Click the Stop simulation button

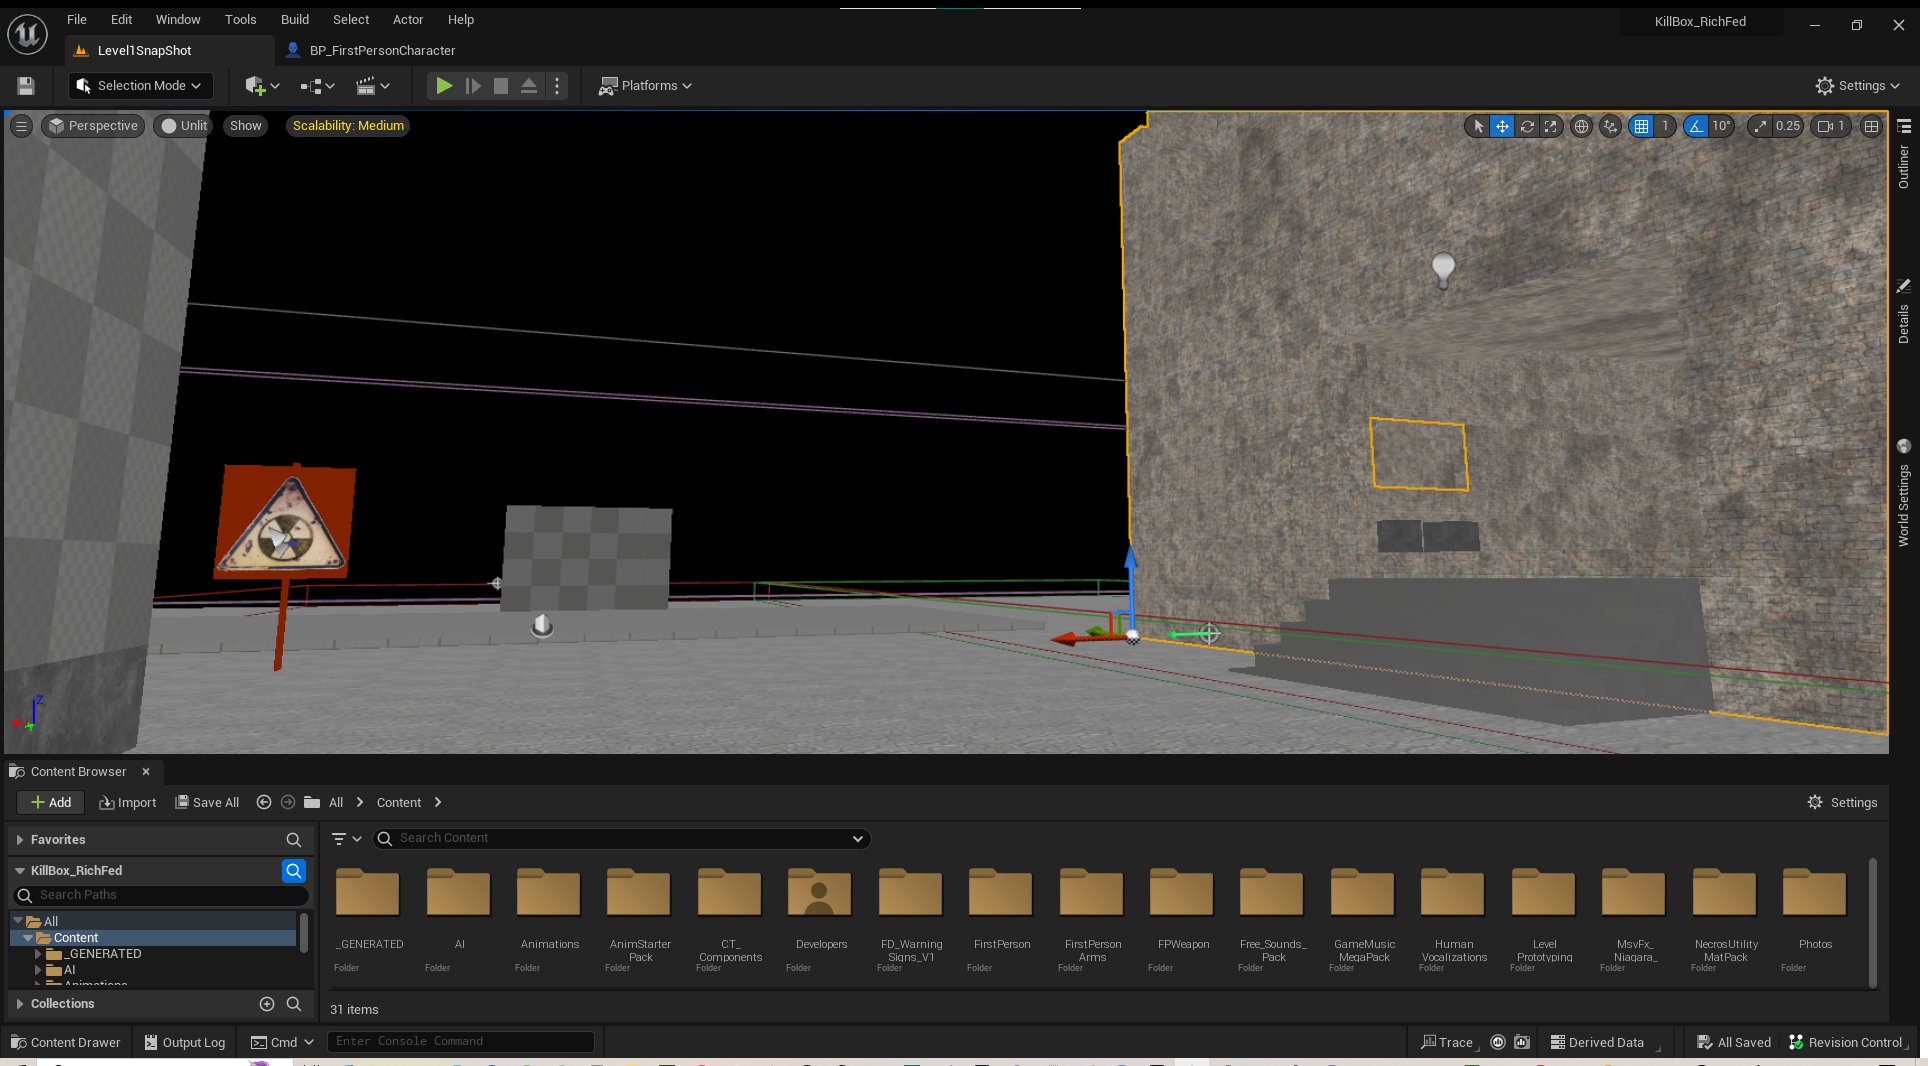coord(501,86)
